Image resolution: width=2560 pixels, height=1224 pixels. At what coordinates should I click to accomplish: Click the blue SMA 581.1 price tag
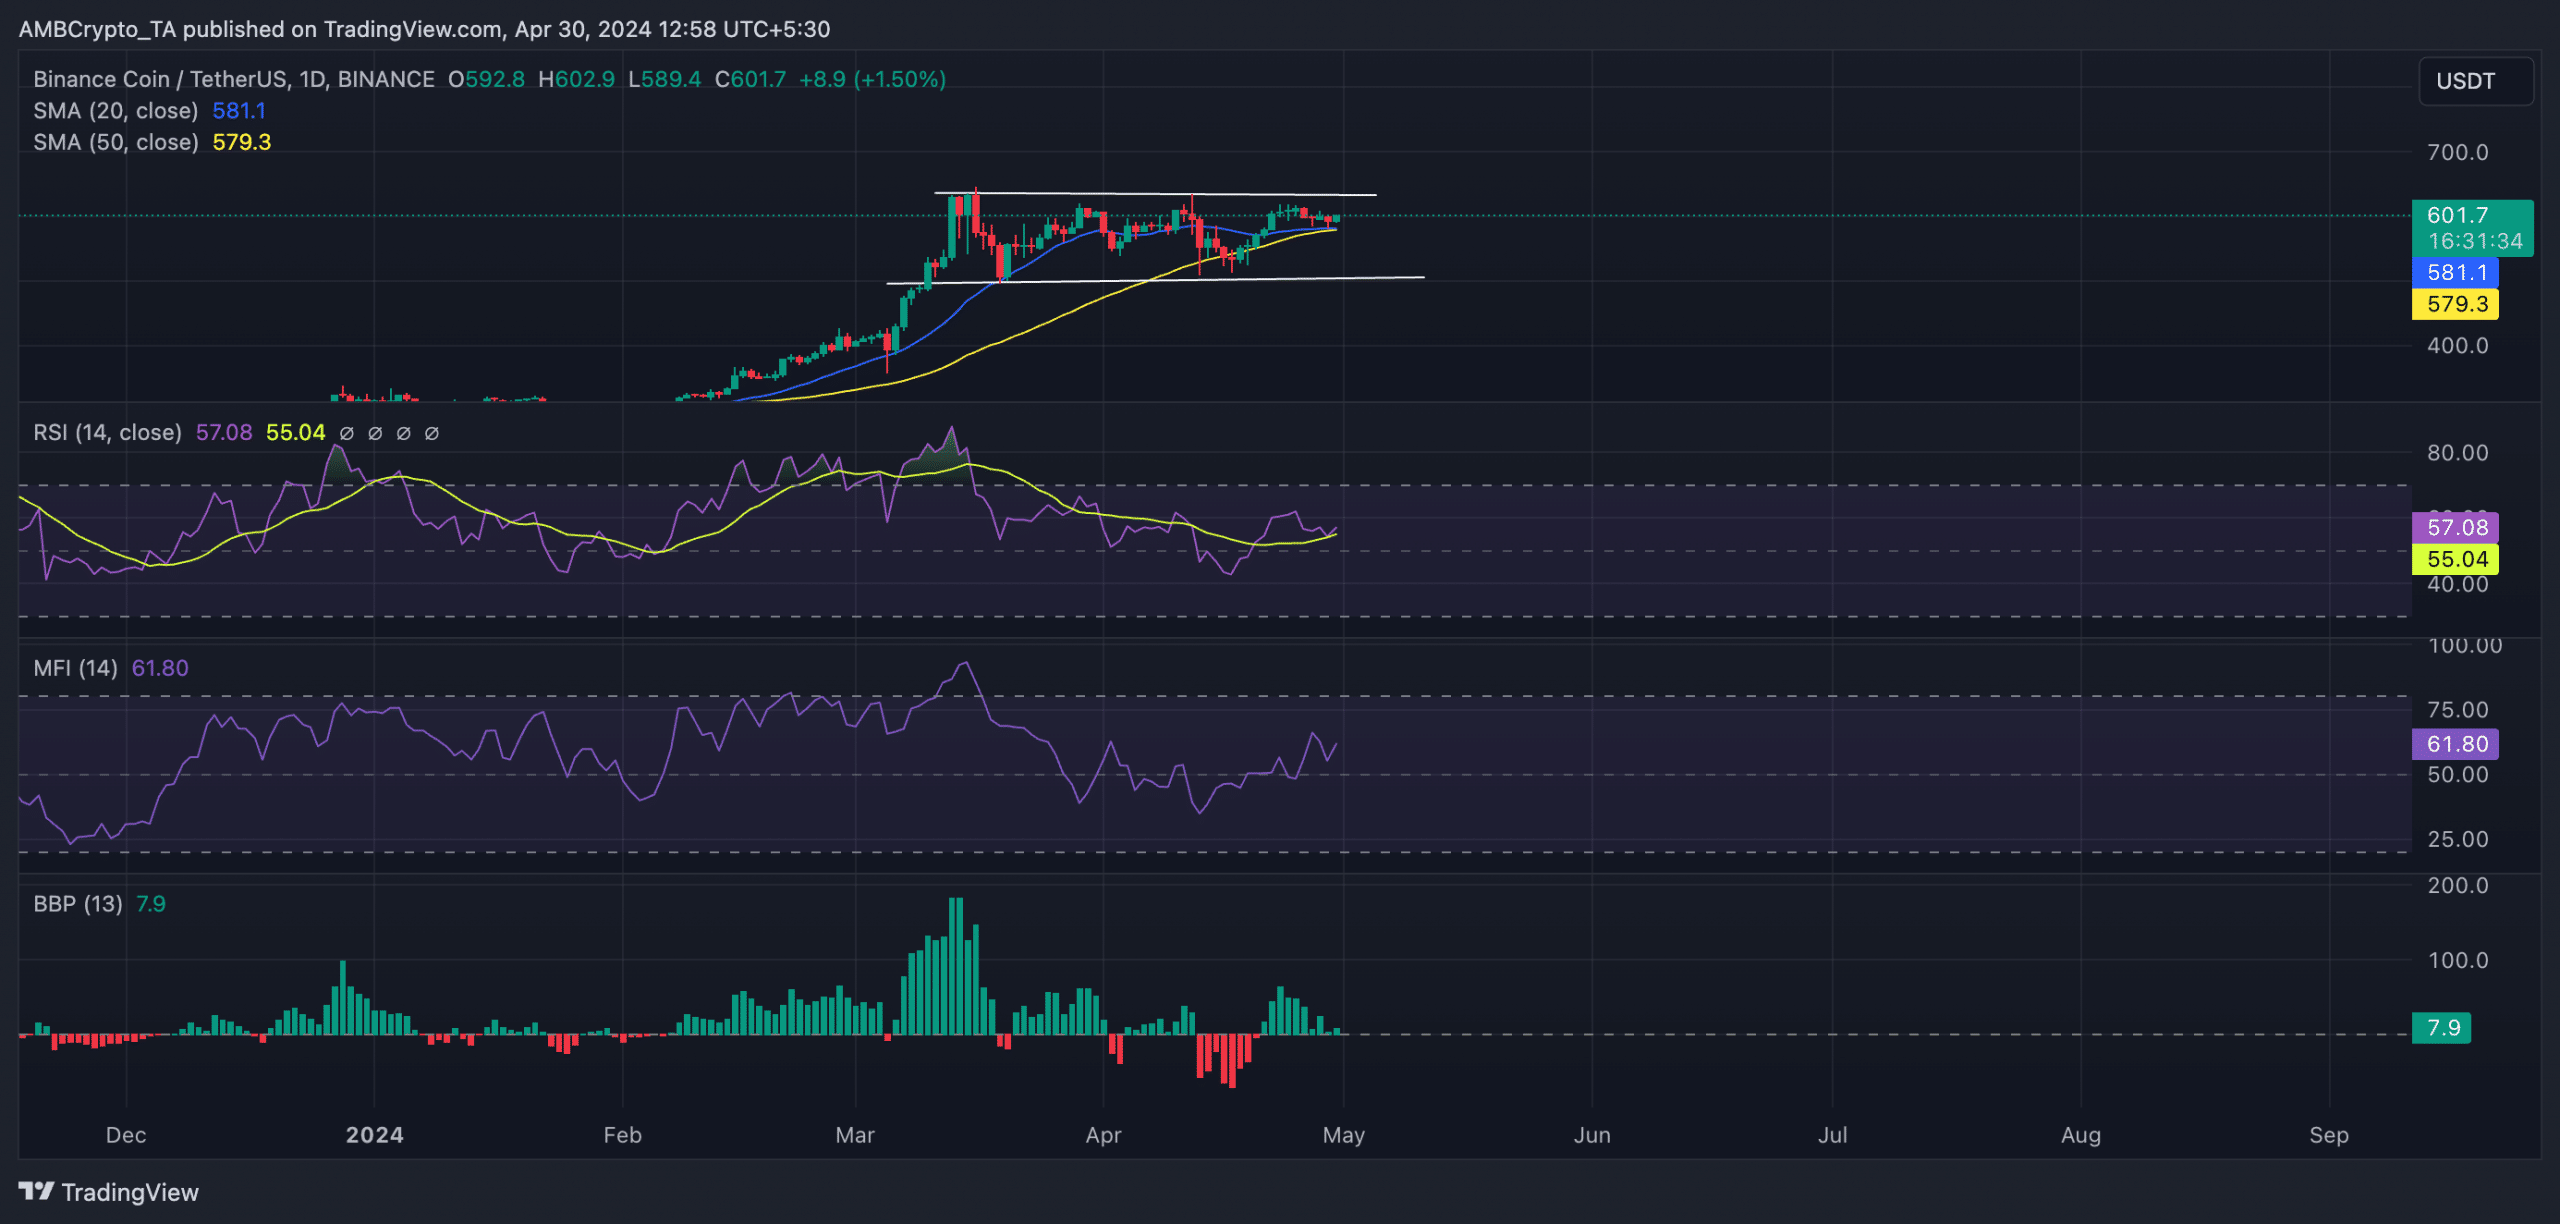coord(2455,272)
